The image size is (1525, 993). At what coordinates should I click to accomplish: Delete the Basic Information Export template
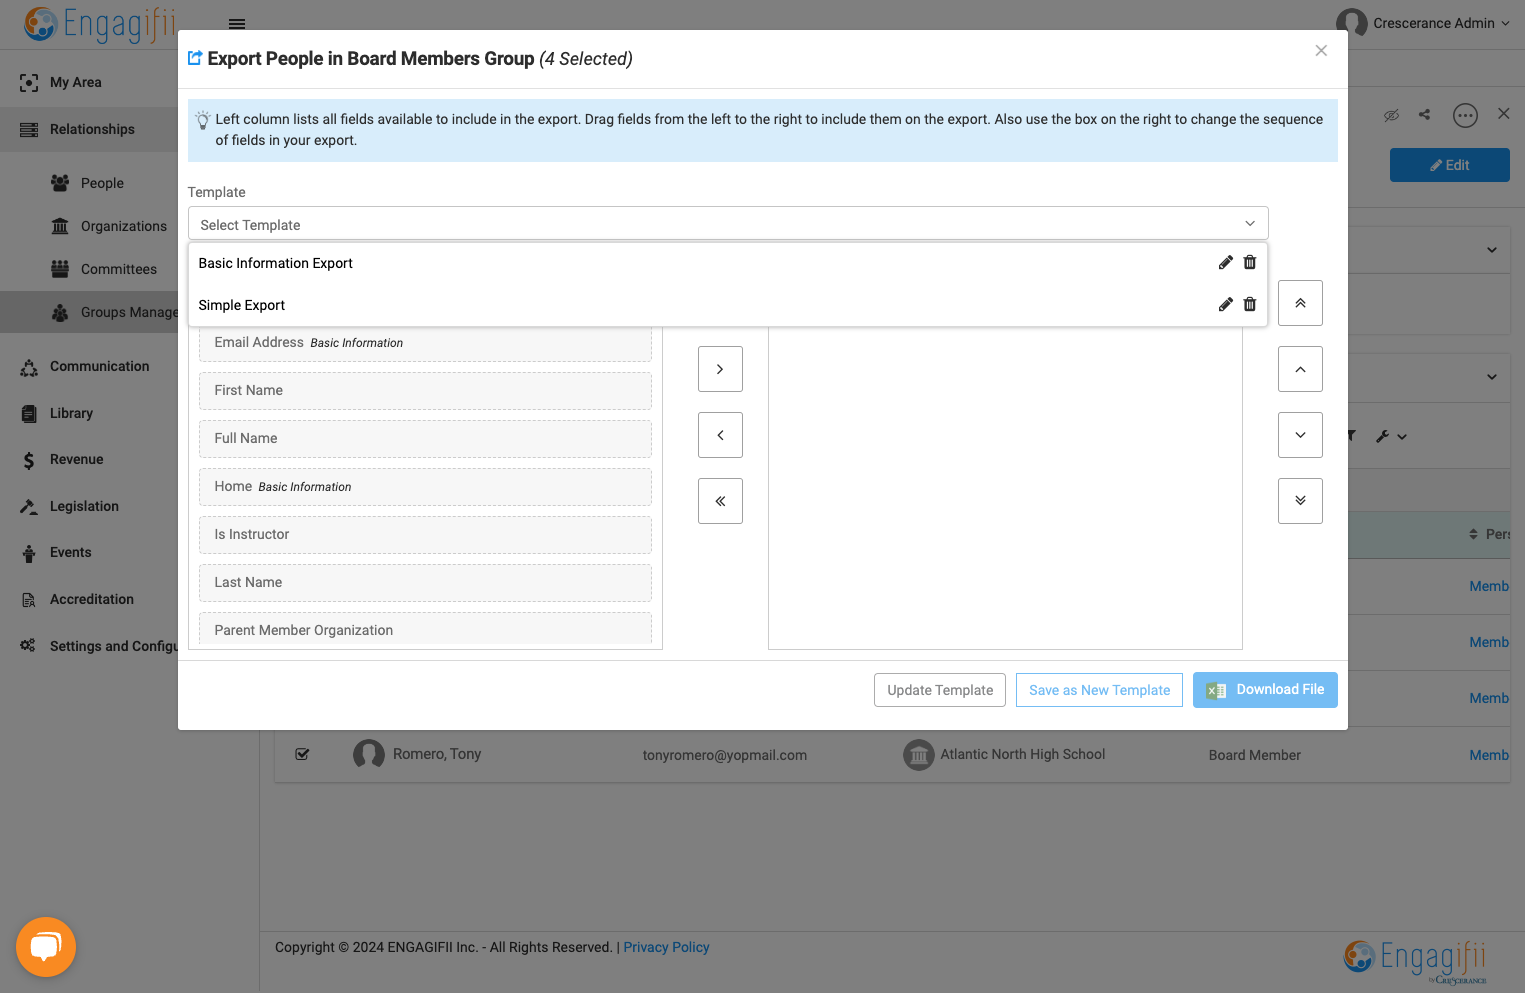click(1250, 263)
